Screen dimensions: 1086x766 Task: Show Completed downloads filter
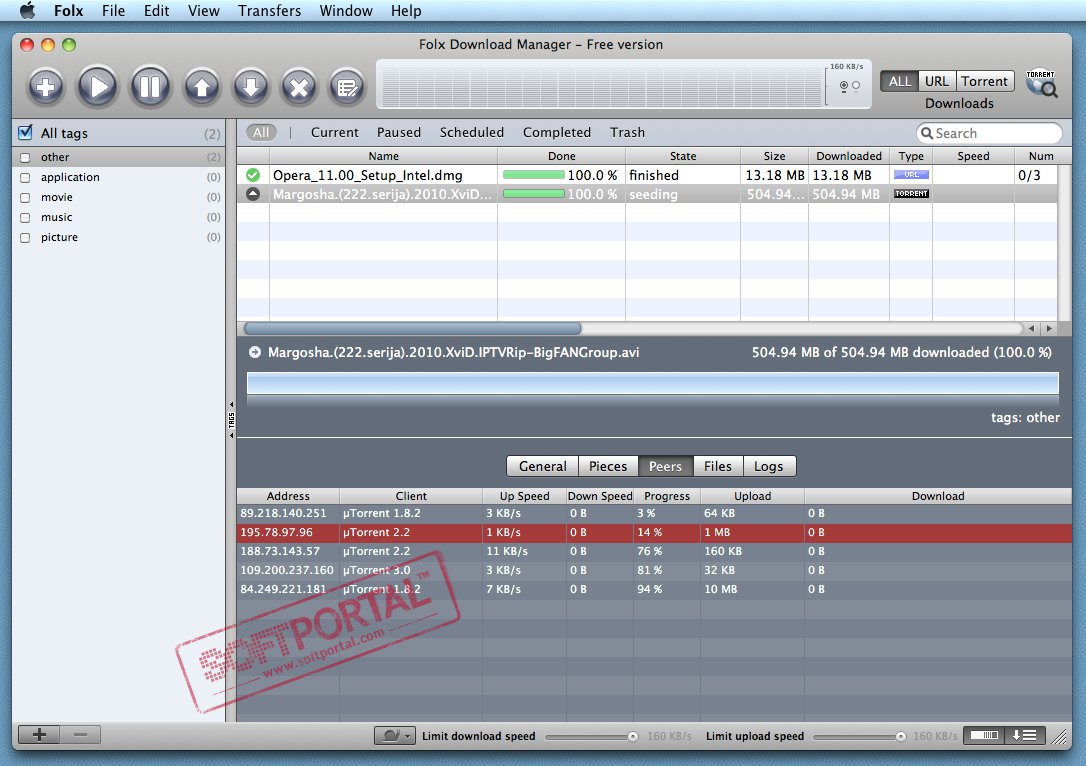pos(557,132)
